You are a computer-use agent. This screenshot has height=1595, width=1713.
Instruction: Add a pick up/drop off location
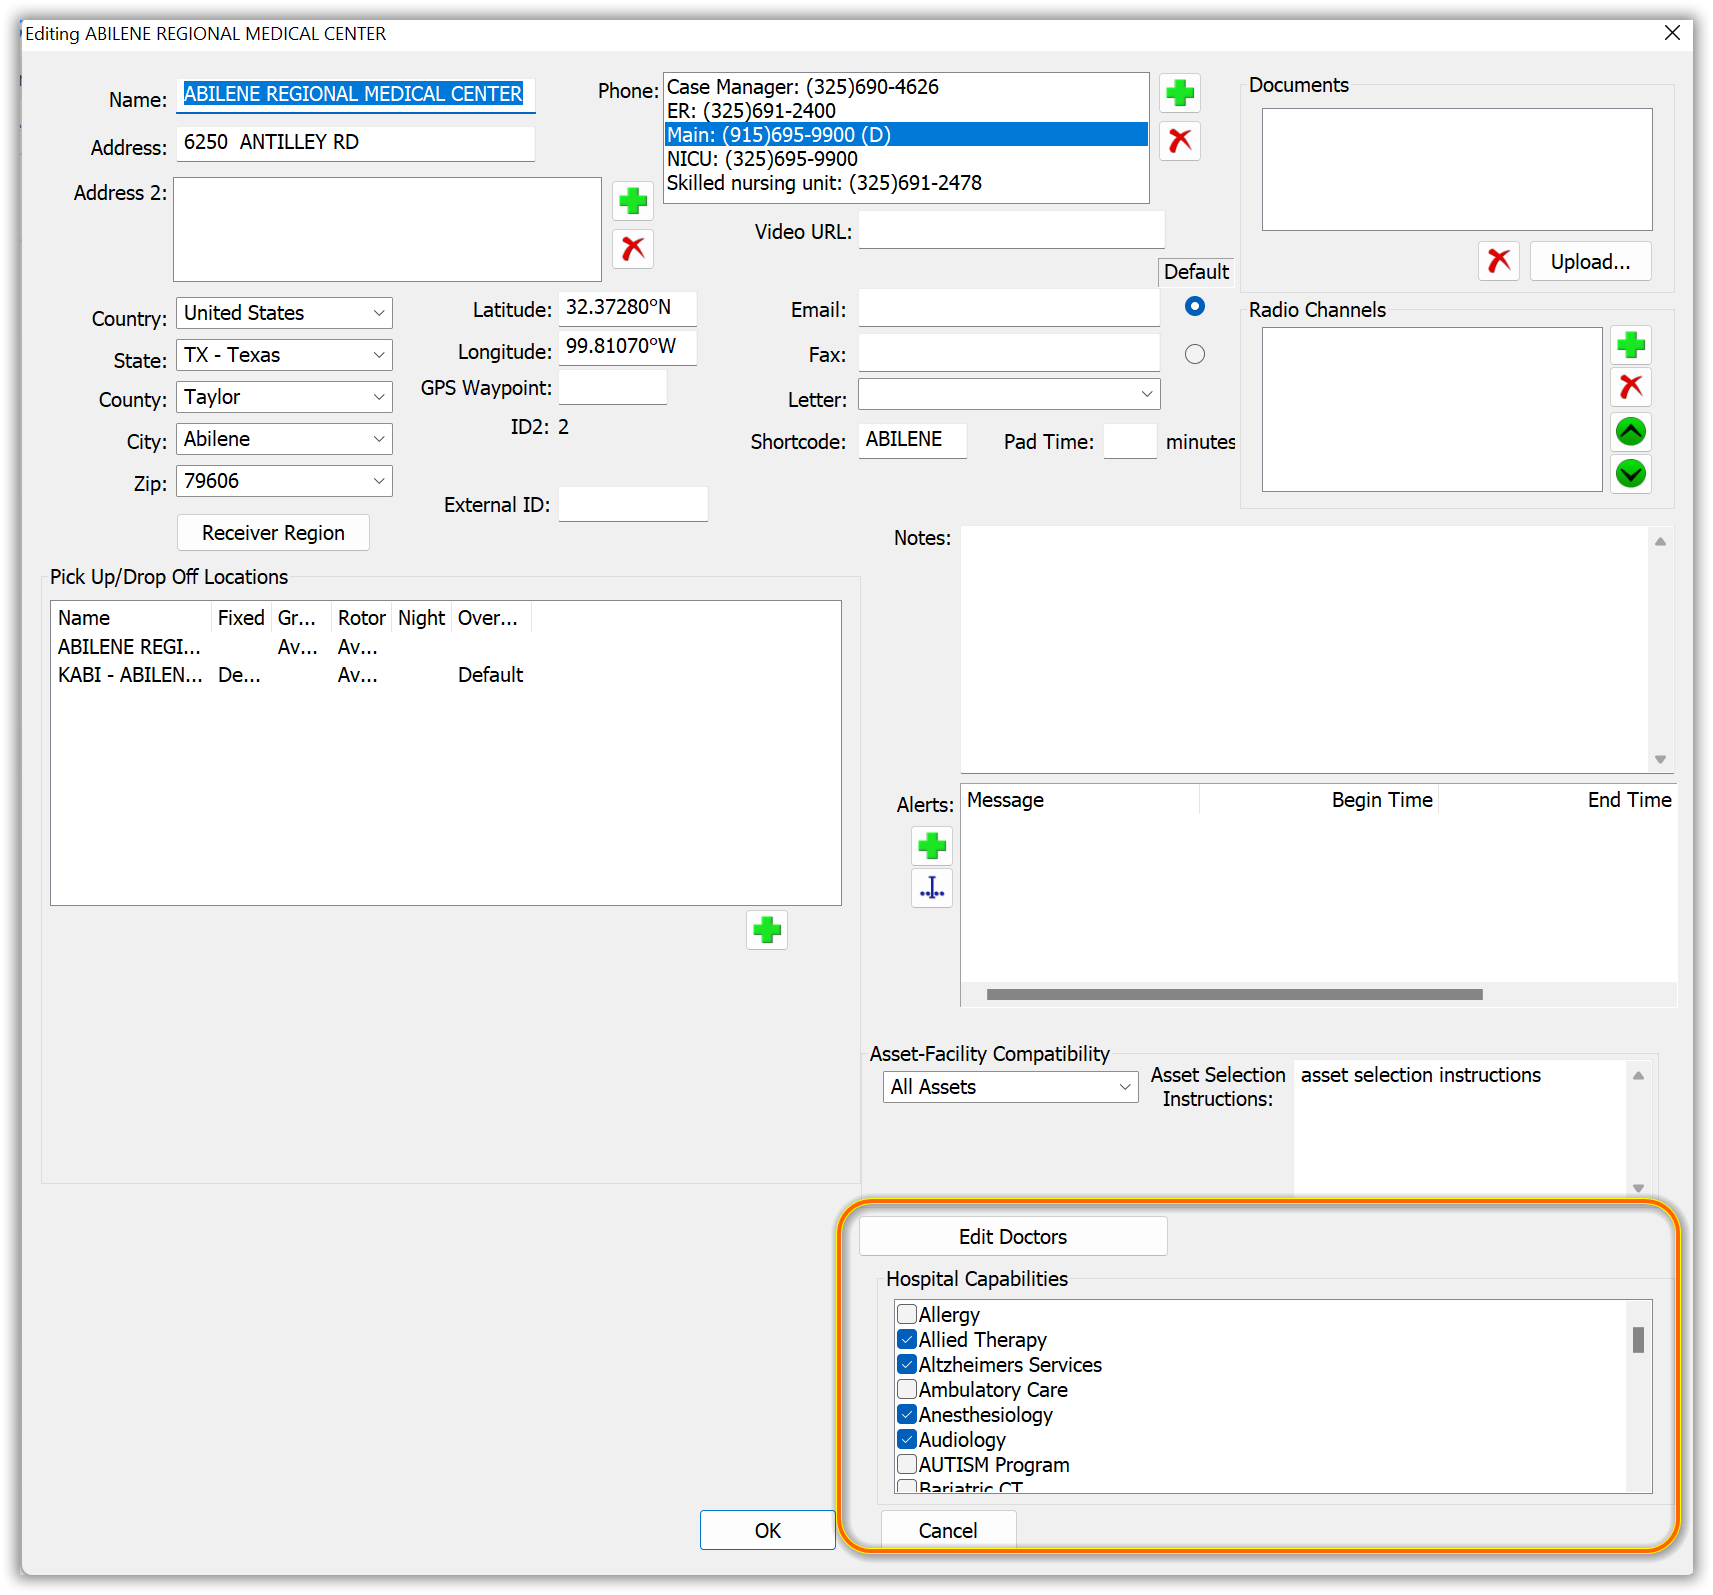tap(767, 930)
